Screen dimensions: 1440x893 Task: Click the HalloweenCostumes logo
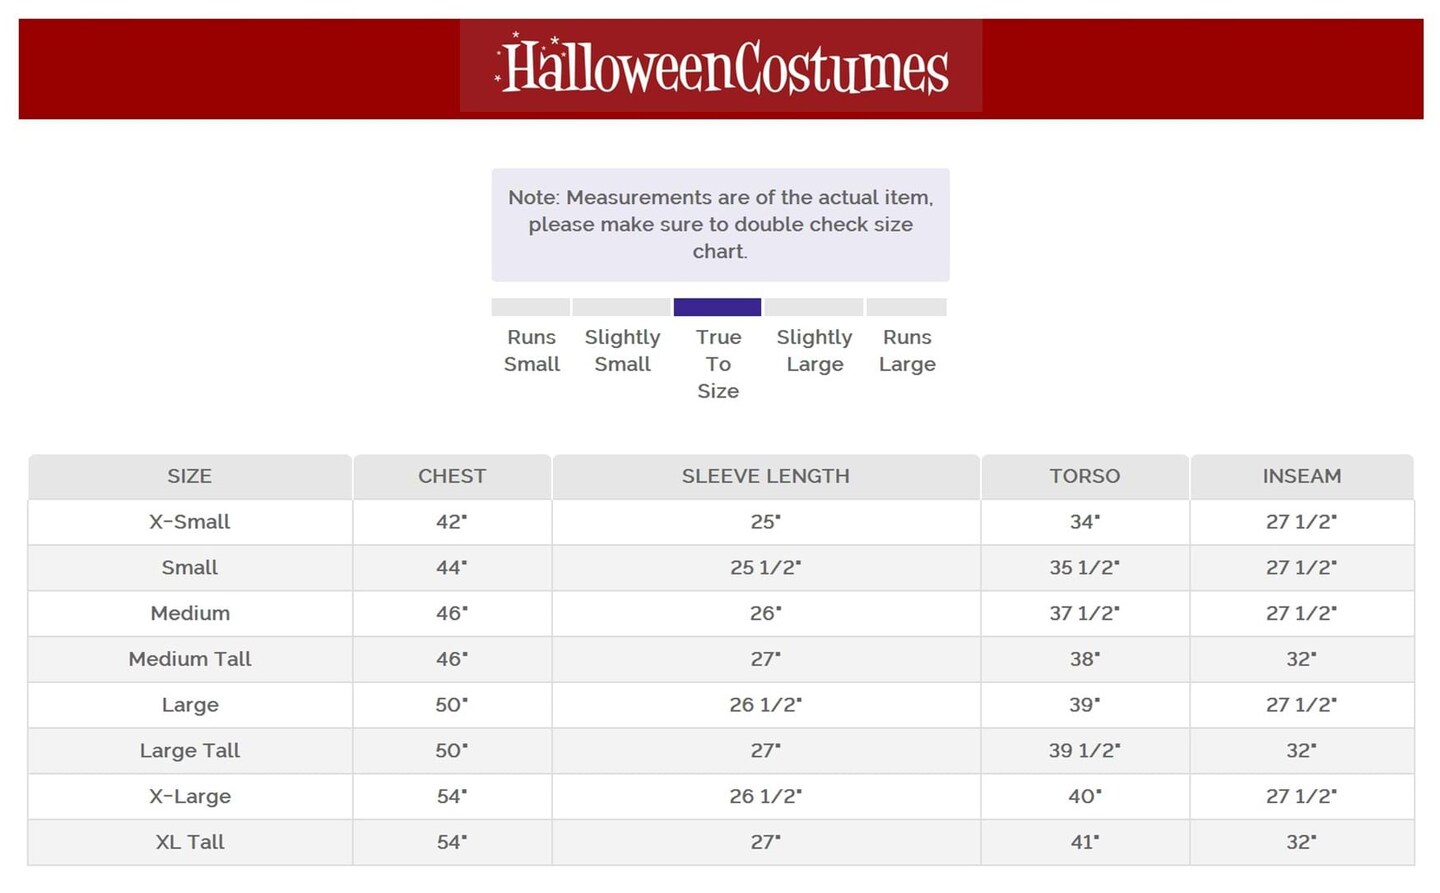coord(721,67)
